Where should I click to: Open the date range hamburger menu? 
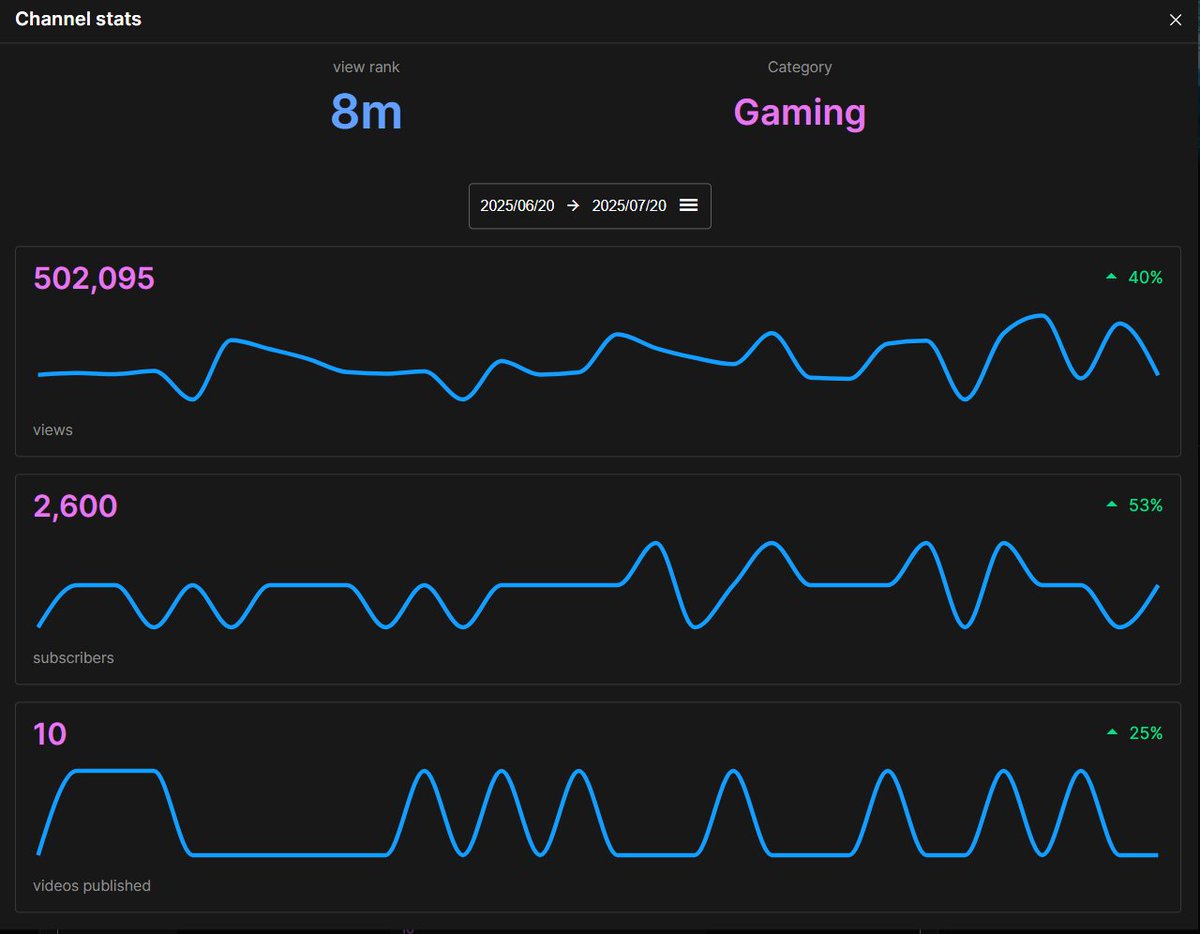click(688, 205)
